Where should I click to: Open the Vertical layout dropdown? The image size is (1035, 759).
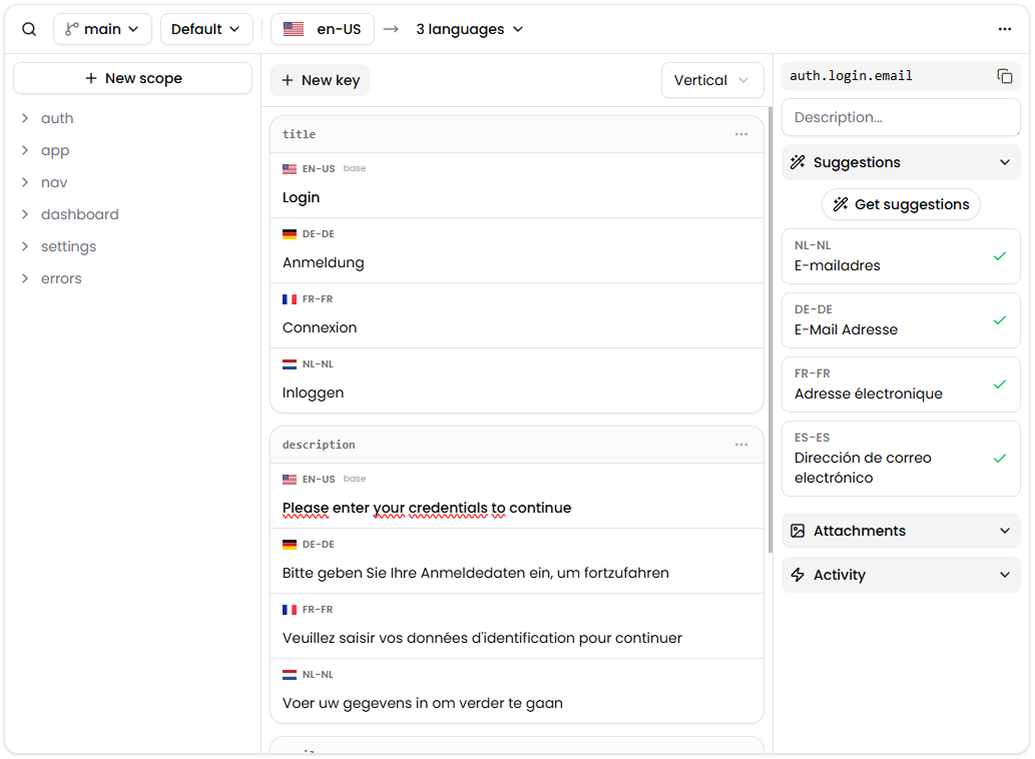click(712, 80)
